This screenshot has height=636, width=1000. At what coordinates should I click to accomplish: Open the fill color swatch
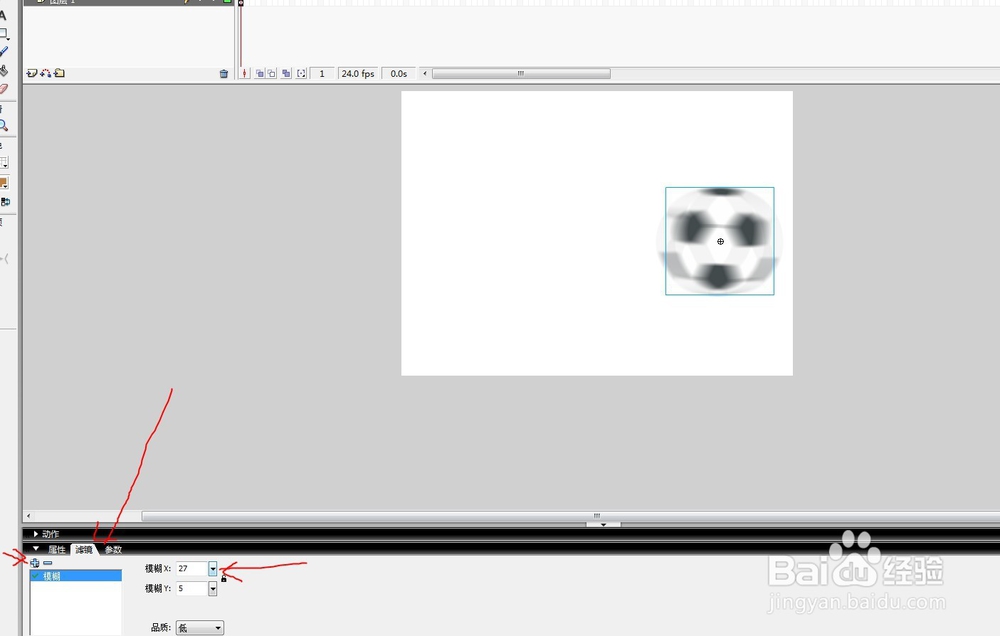point(4,183)
